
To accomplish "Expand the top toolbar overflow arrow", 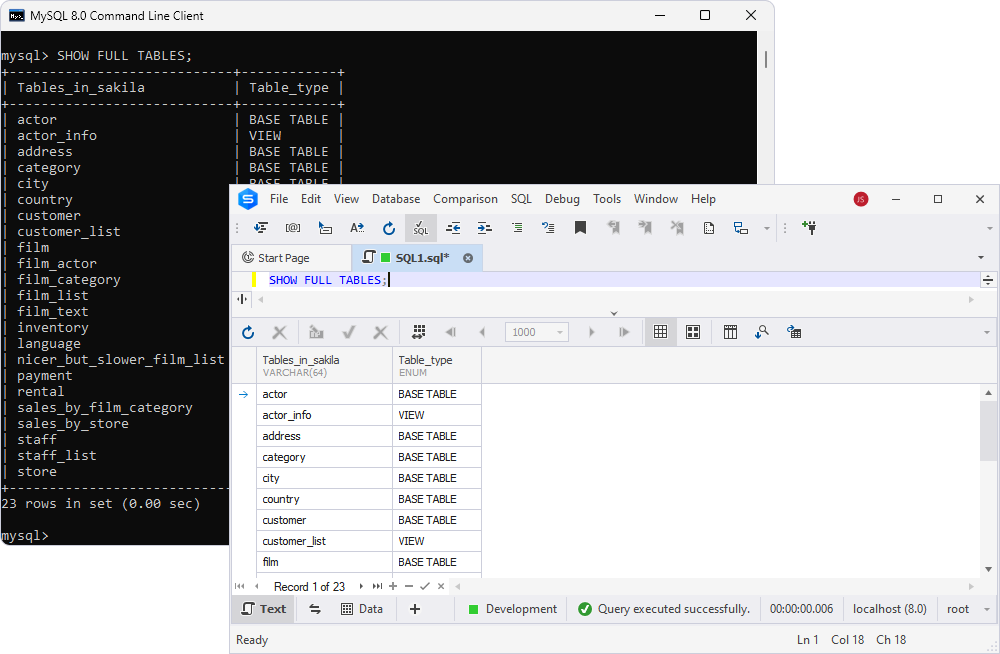I will pyautogui.click(x=989, y=228).
